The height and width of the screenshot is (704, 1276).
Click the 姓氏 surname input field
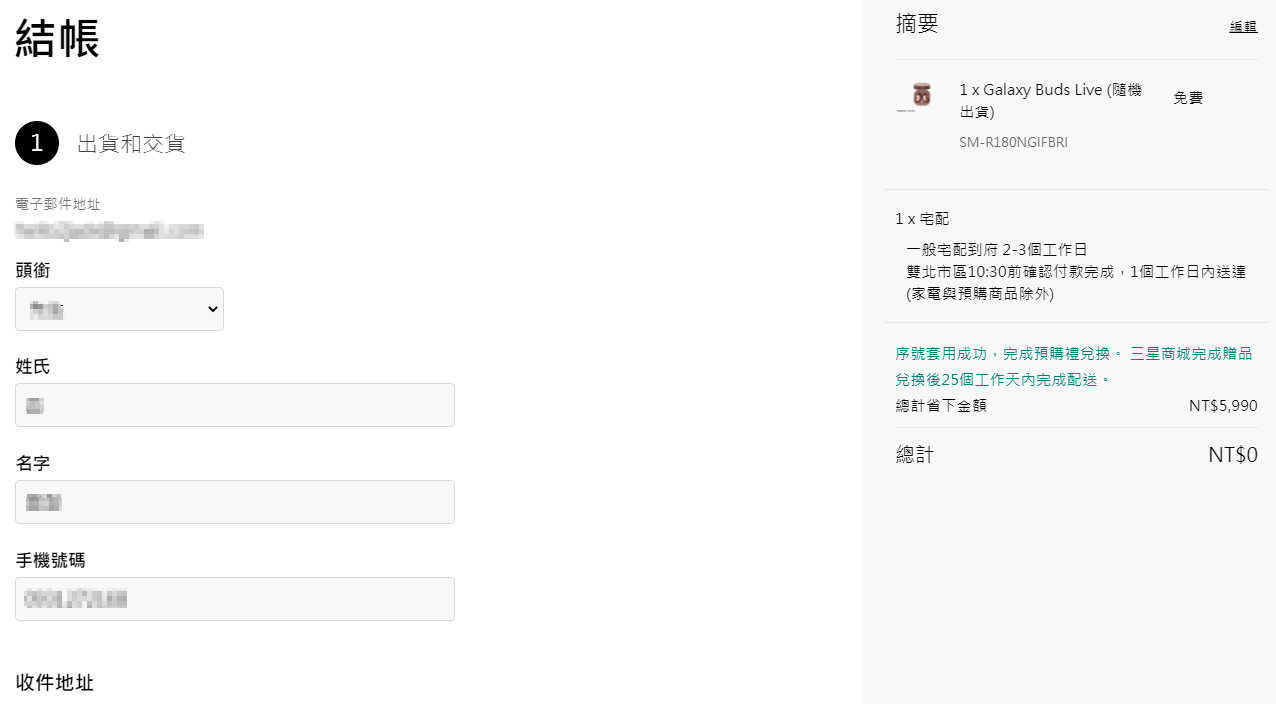pyautogui.click(x=235, y=405)
